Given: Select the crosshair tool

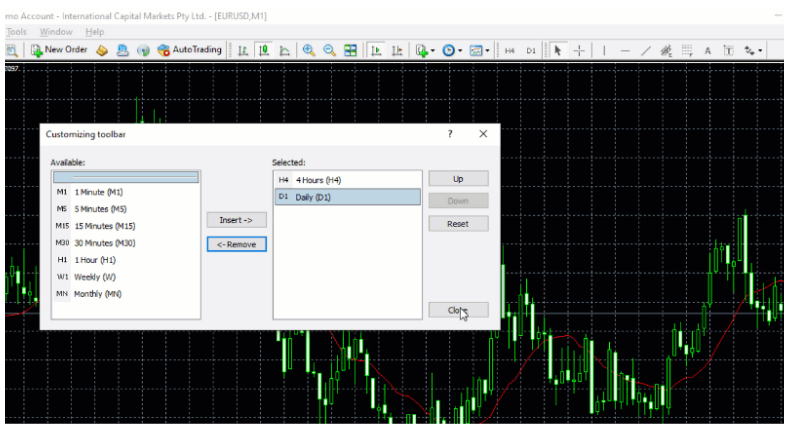Looking at the screenshot, I should (x=579, y=50).
